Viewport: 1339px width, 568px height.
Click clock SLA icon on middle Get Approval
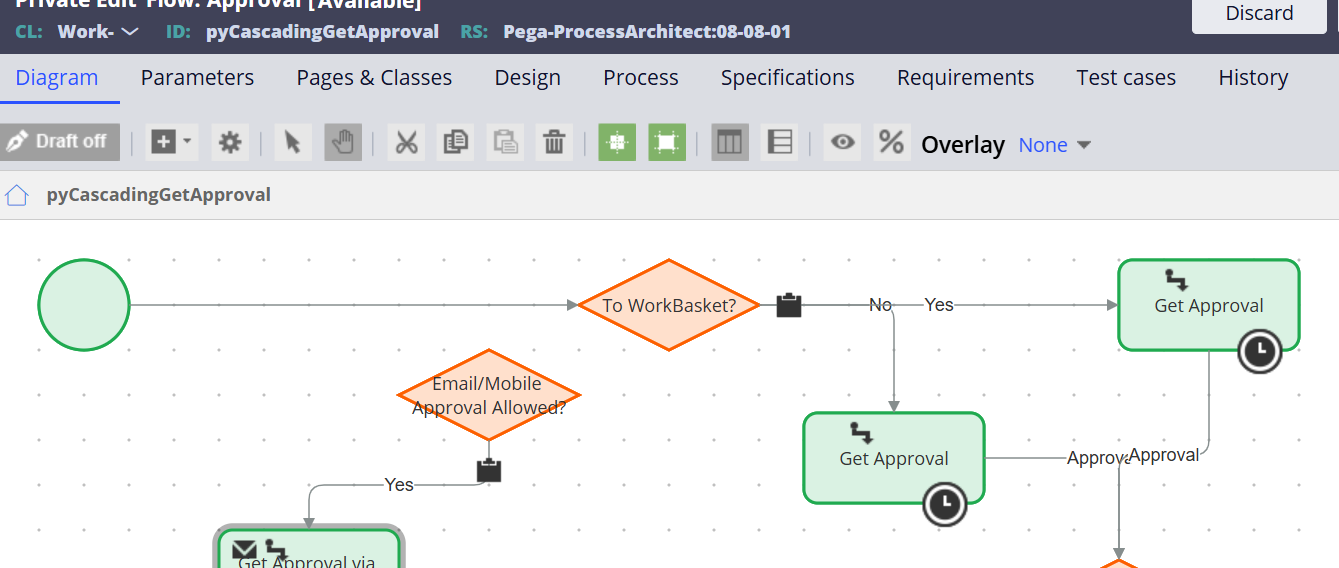tap(945, 504)
